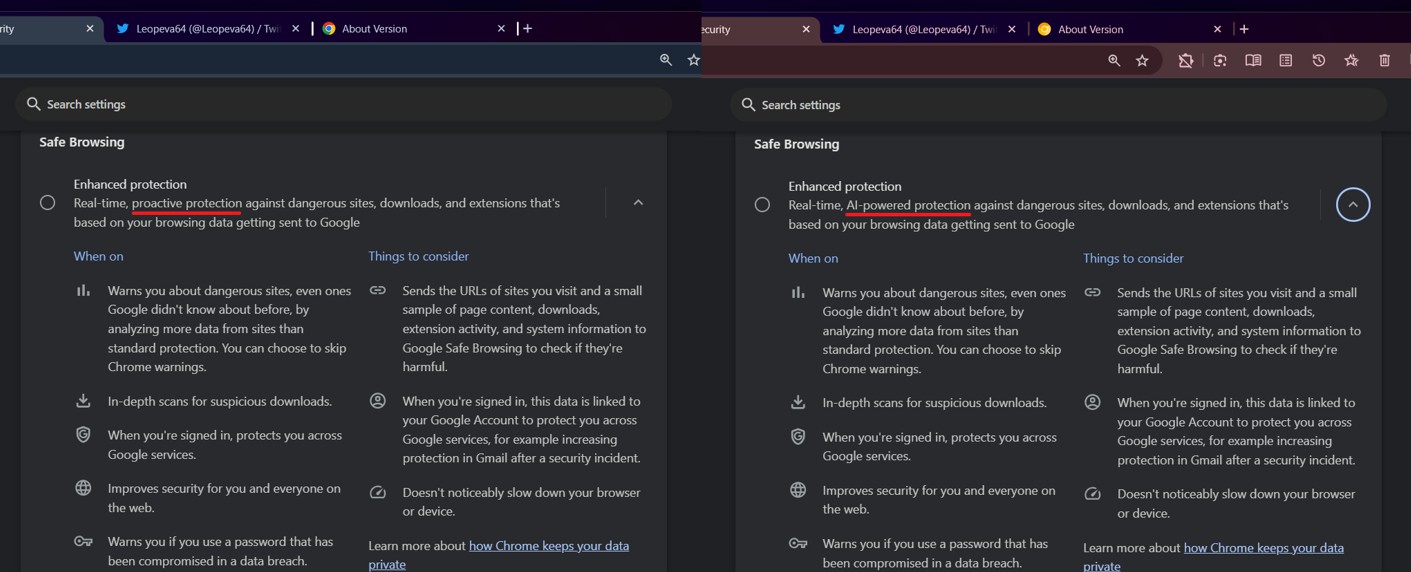This screenshot has width=1411, height=572.
Task: Close About Version tab in left window
Action: [x=501, y=29]
